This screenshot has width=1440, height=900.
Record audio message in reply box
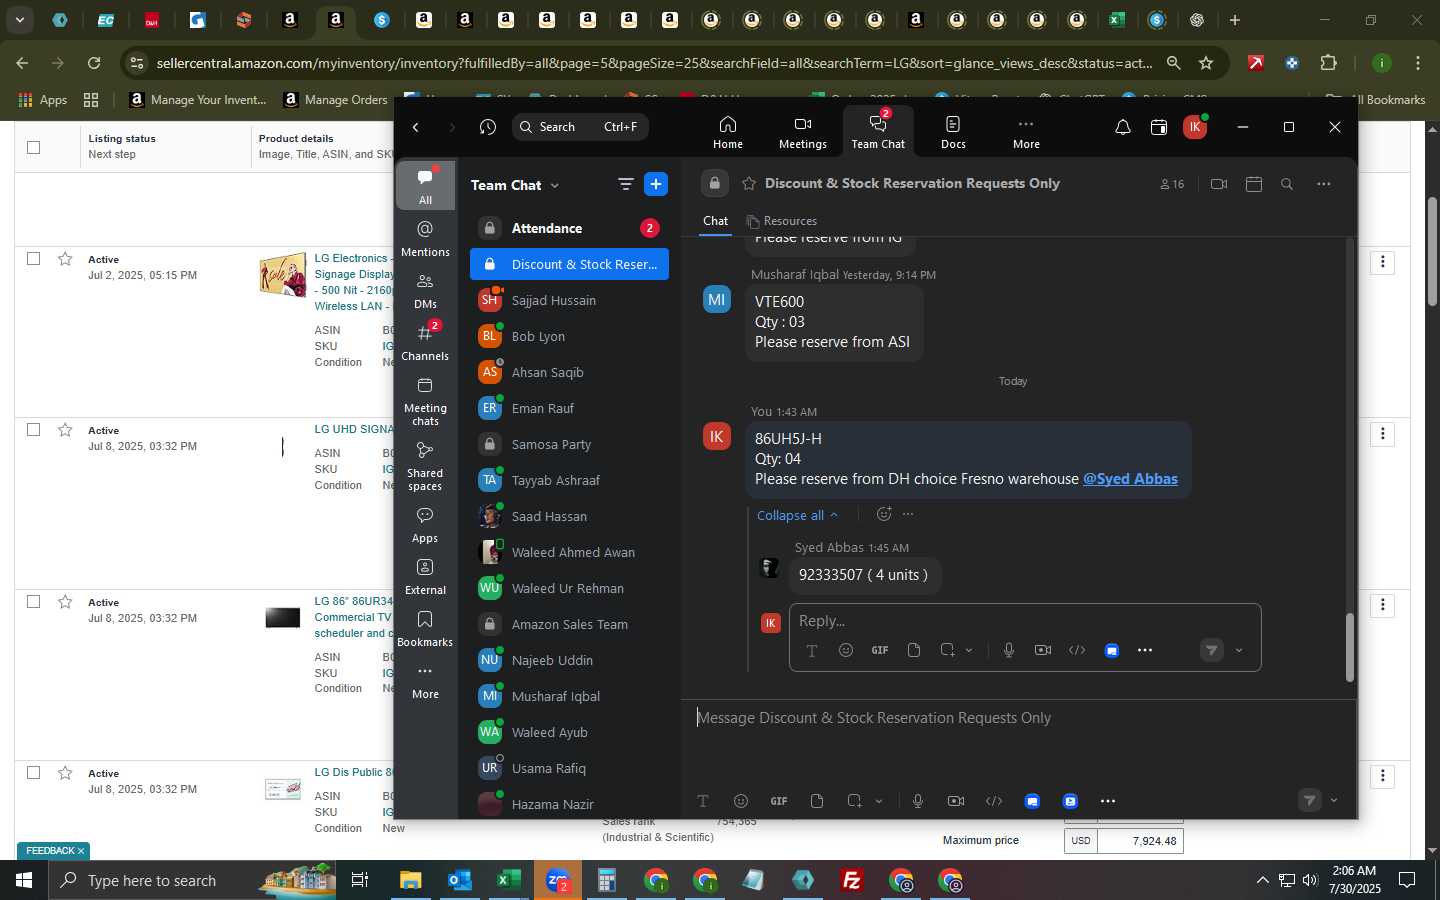[x=1008, y=650]
